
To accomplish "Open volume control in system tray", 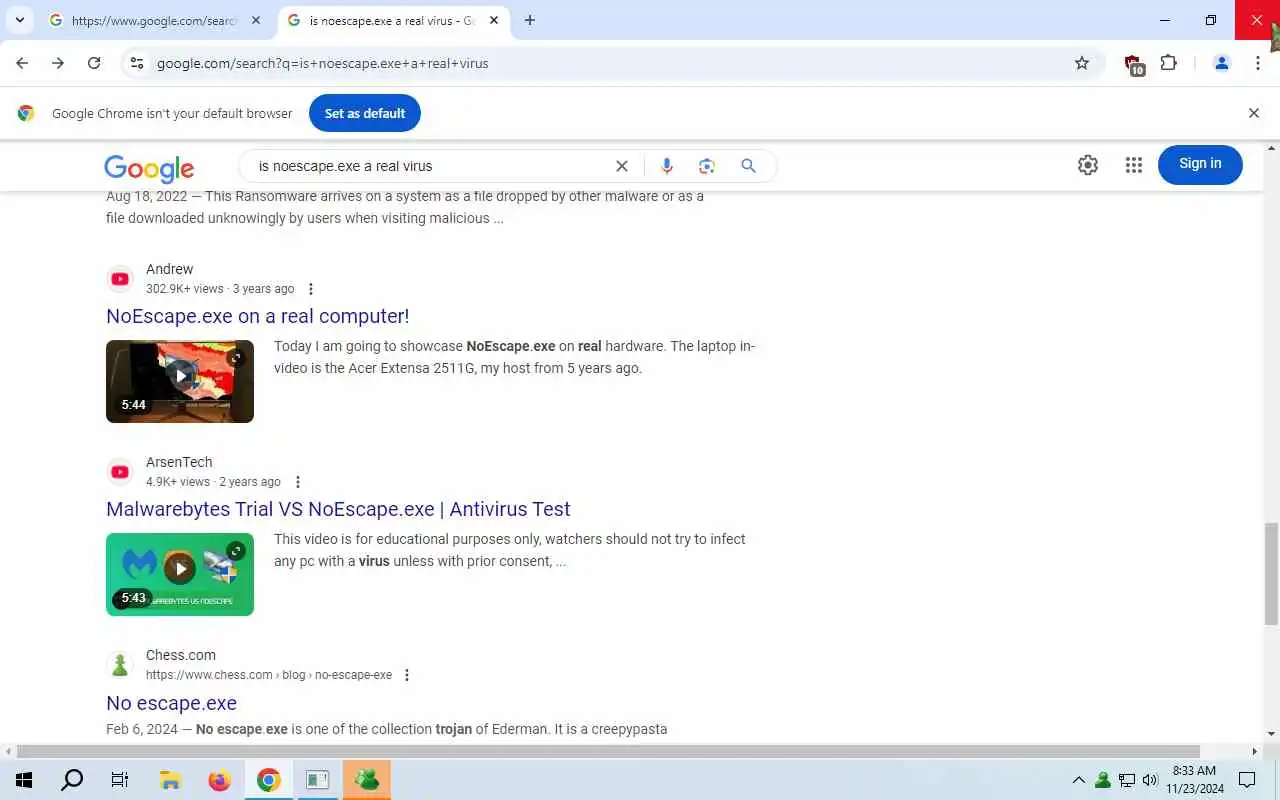I will 1150,780.
